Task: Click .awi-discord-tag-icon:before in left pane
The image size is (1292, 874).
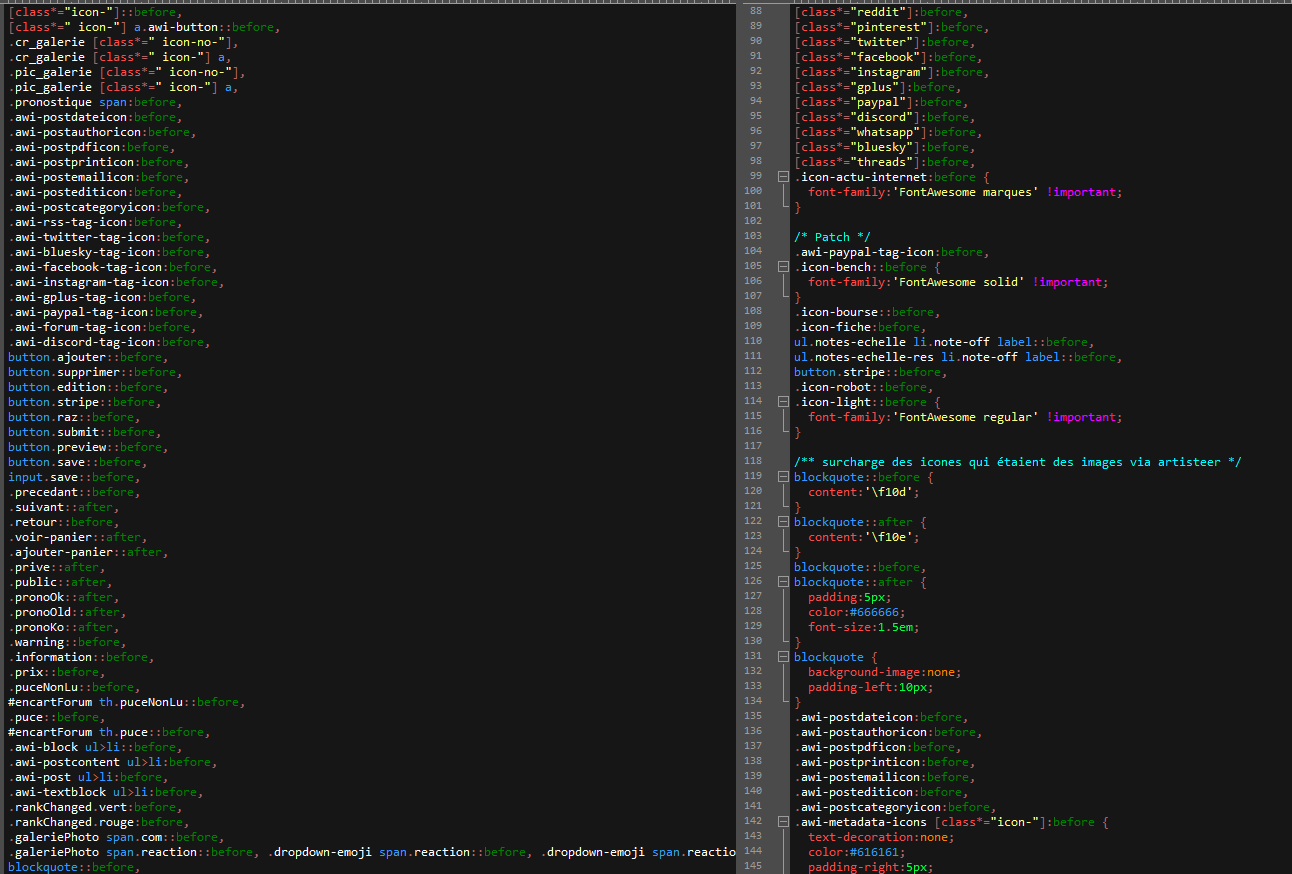Action: [109, 342]
